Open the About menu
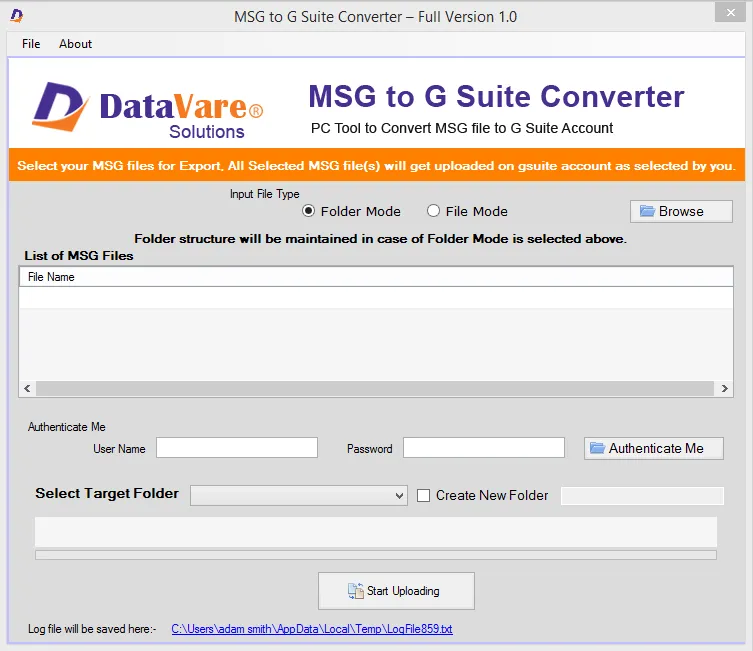 tap(75, 44)
